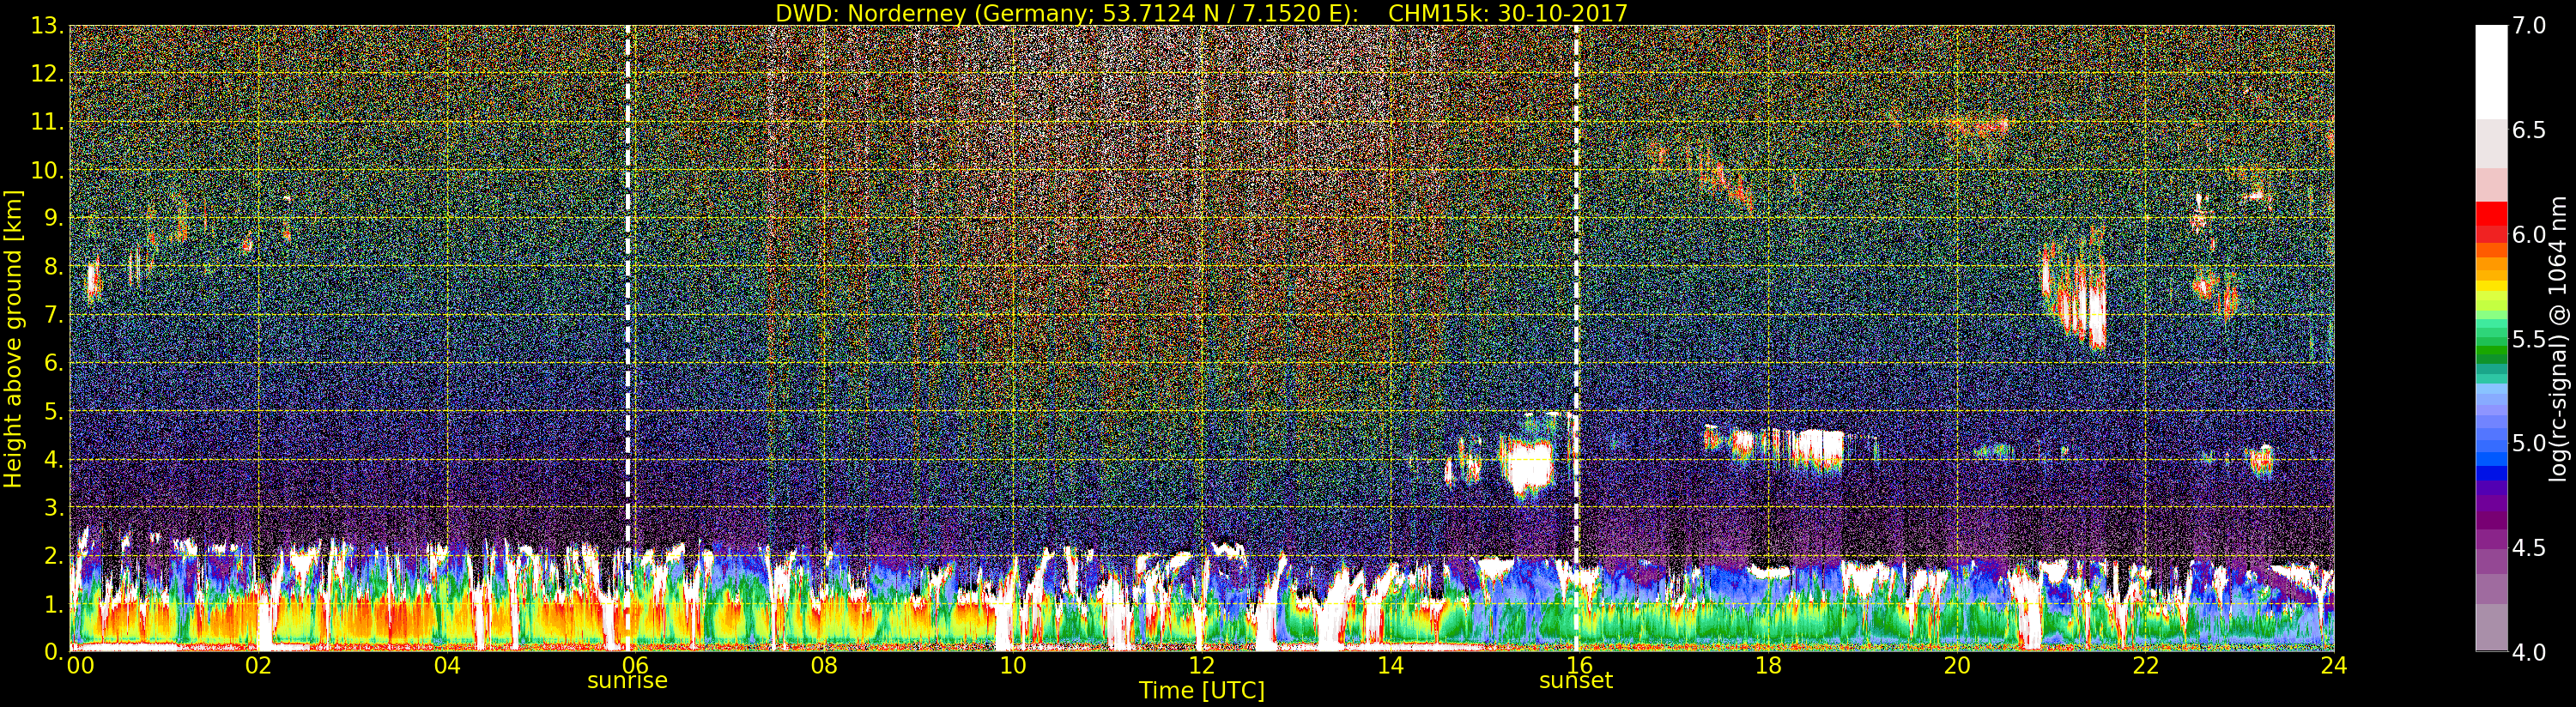Click the 'CHM15k: 30-10-2017' part of the title
This screenshot has height=707, width=2576.
click(1508, 13)
